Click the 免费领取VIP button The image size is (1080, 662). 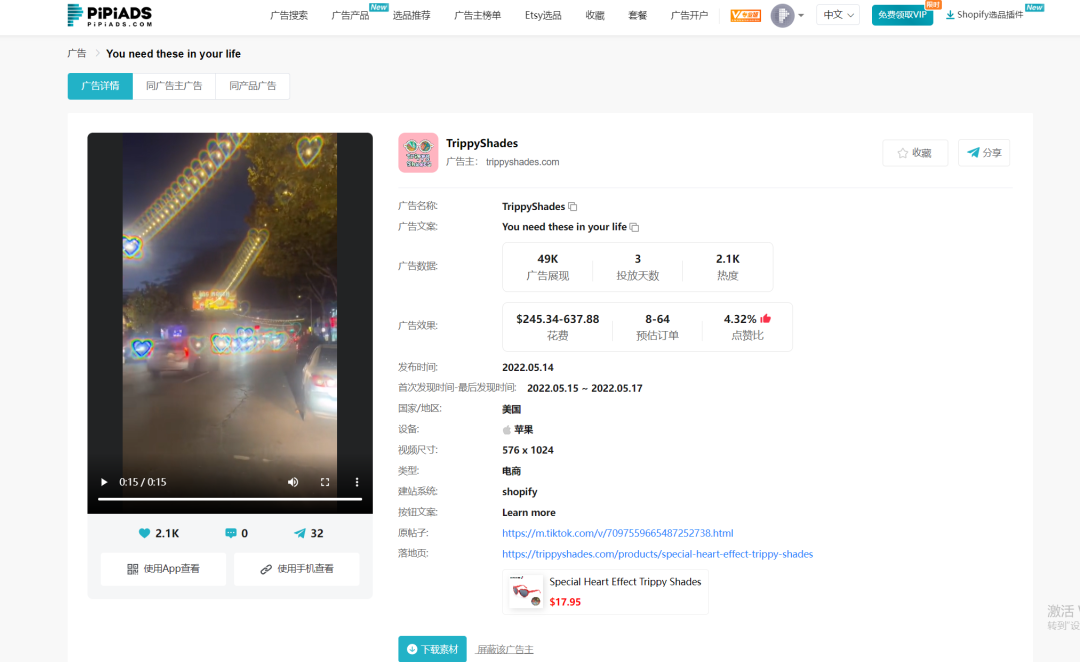(x=902, y=15)
